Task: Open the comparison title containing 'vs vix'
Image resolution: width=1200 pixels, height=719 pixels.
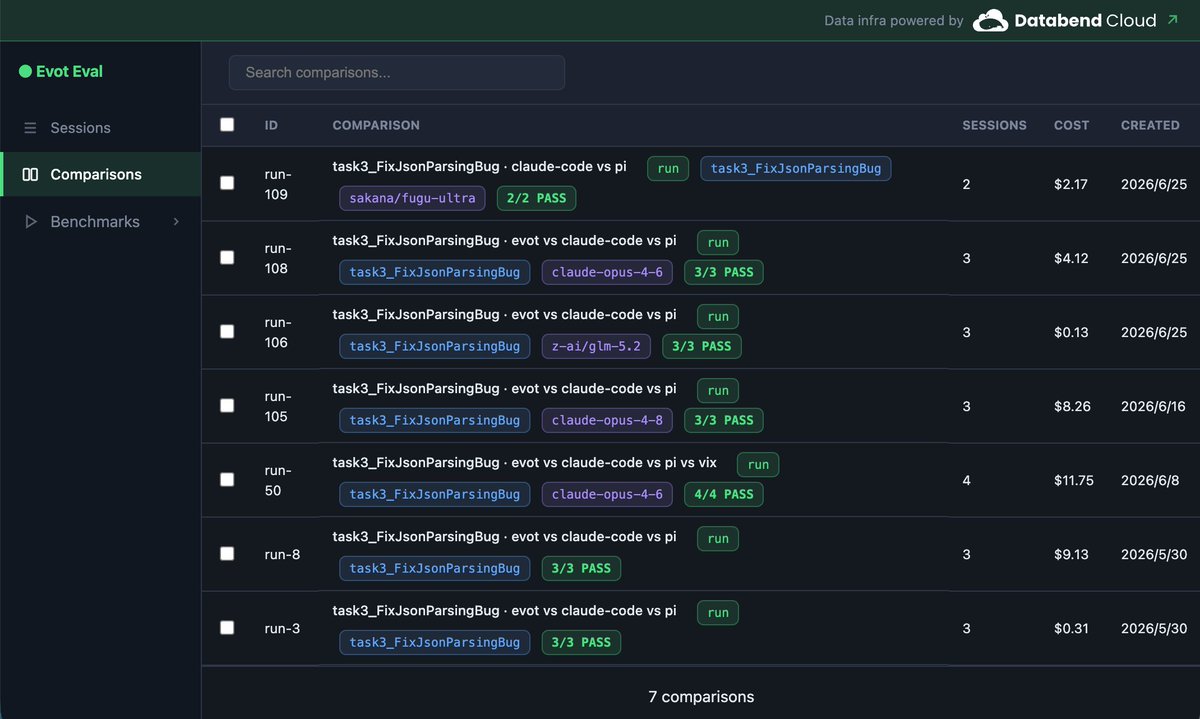Action: coord(524,462)
